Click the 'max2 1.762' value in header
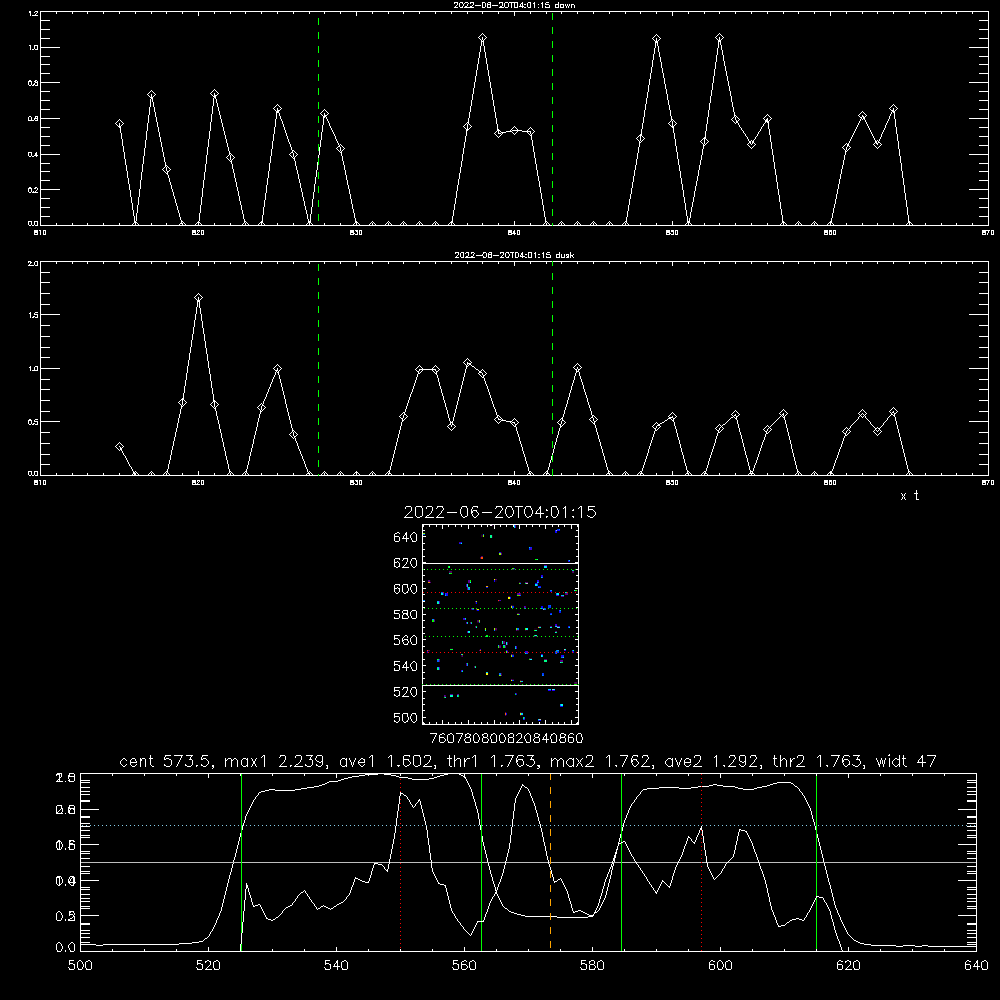Viewport: 1000px width, 1000px height. [601, 761]
